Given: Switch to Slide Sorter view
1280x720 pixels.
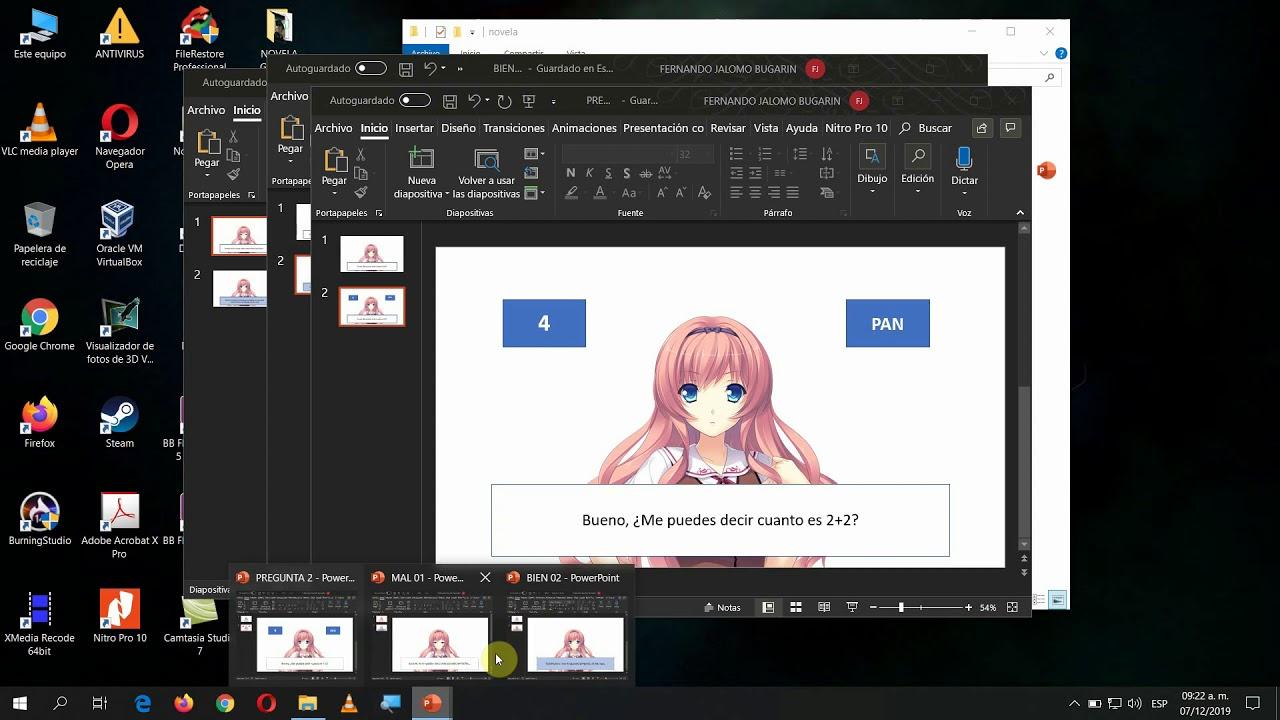Looking at the screenshot, I should (x=796, y=607).
